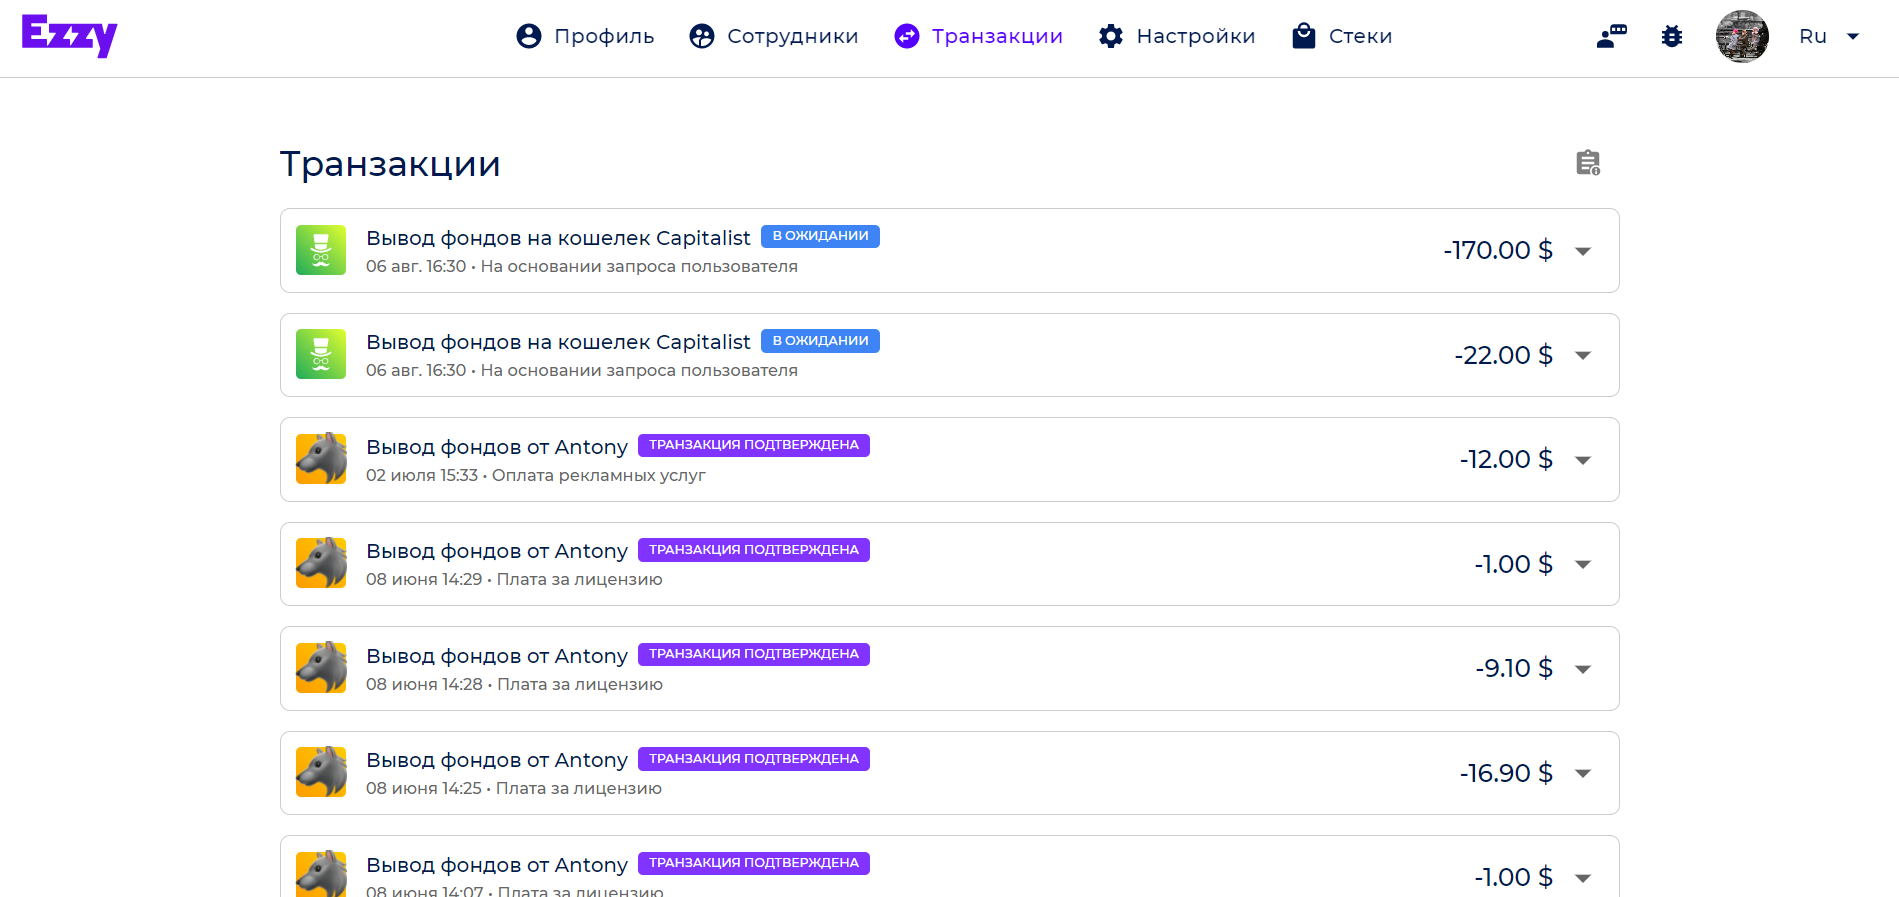The width and height of the screenshot is (1899, 897).
Task: Open the user avatar menu
Action: pos(1742,36)
